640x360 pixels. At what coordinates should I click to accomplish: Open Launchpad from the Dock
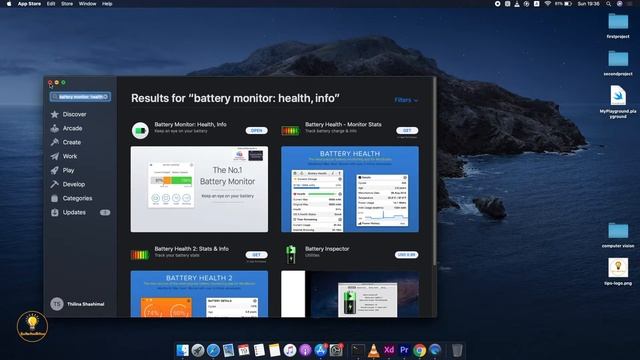pyautogui.click(x=198, y=350)
